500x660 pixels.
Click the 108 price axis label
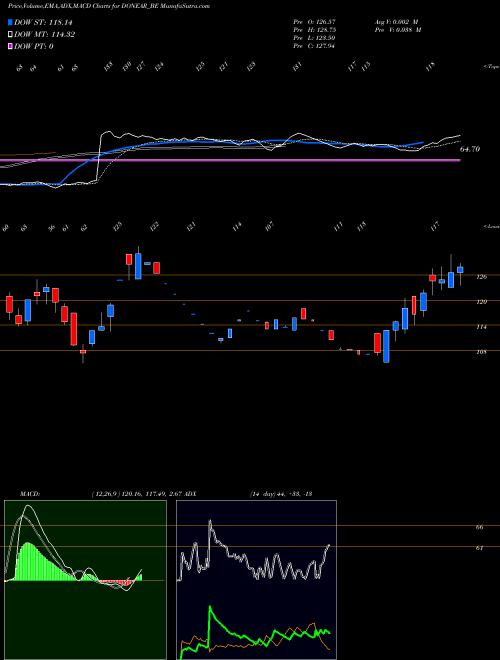(x=481, y=351)
